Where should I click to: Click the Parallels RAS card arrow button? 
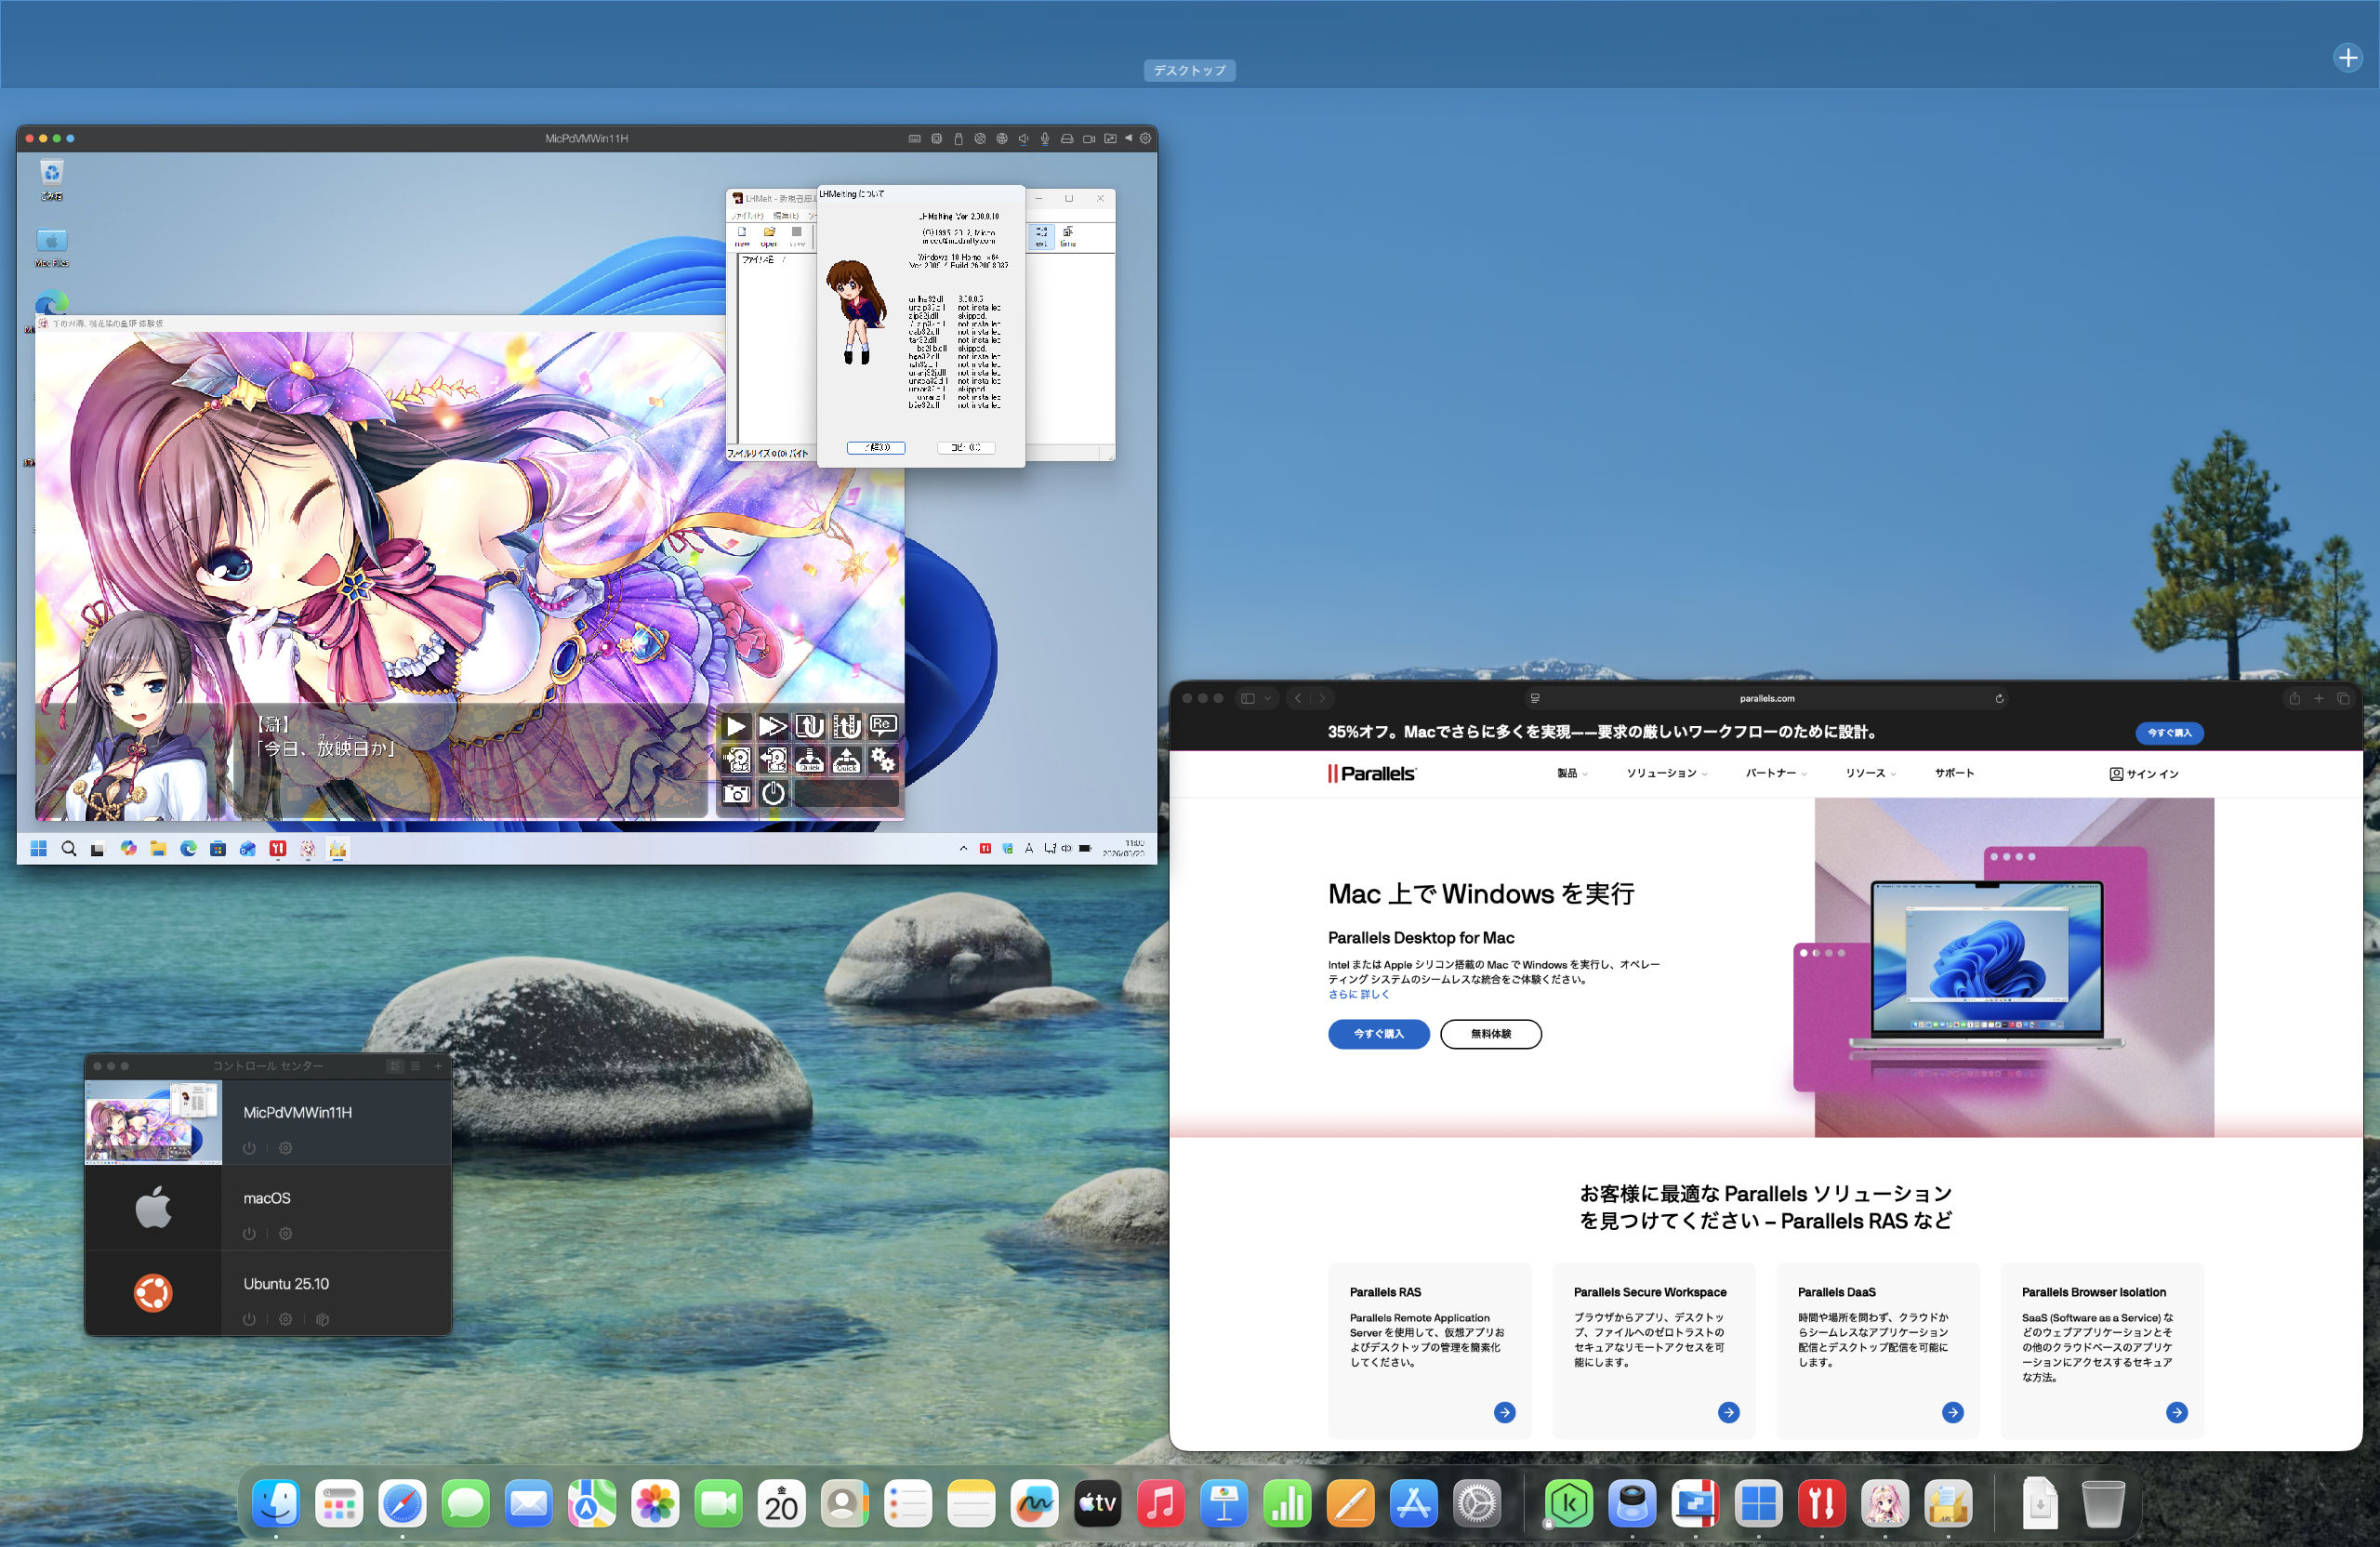[1504, 1412]
